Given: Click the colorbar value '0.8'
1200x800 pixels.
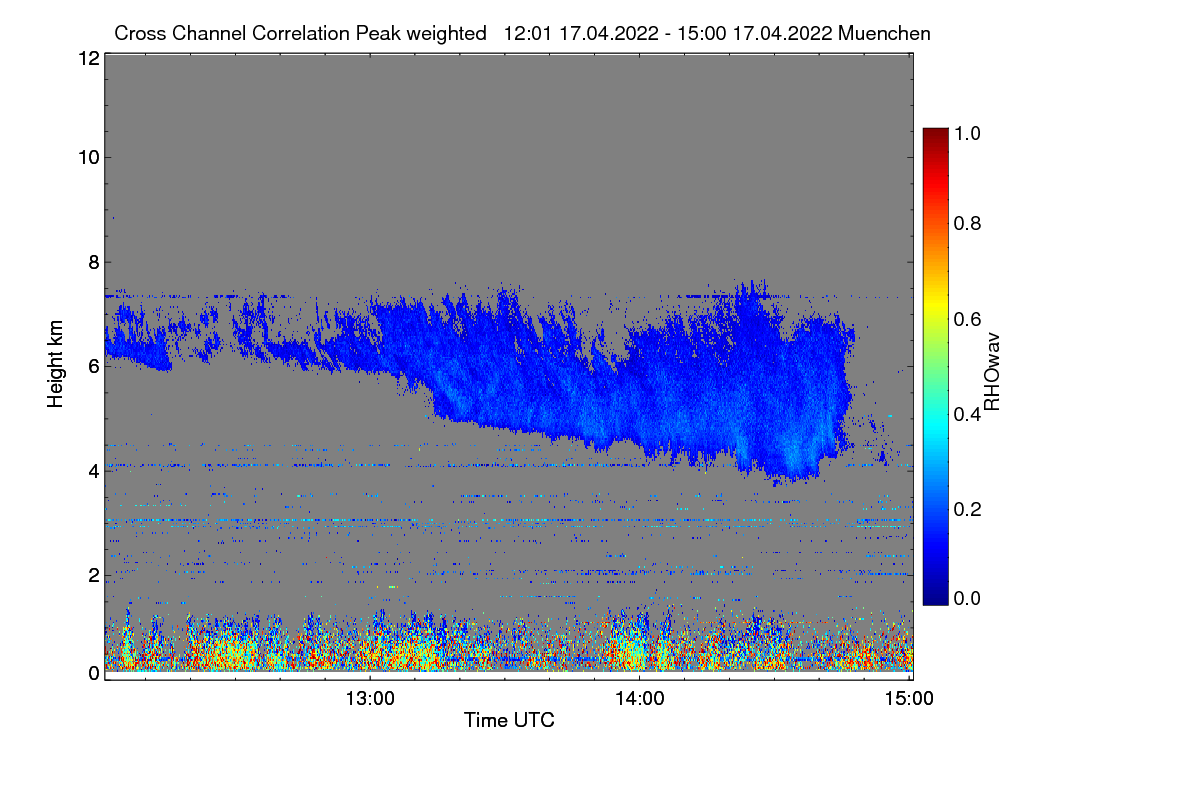Looking at the screenshot, I should [967, 223].
